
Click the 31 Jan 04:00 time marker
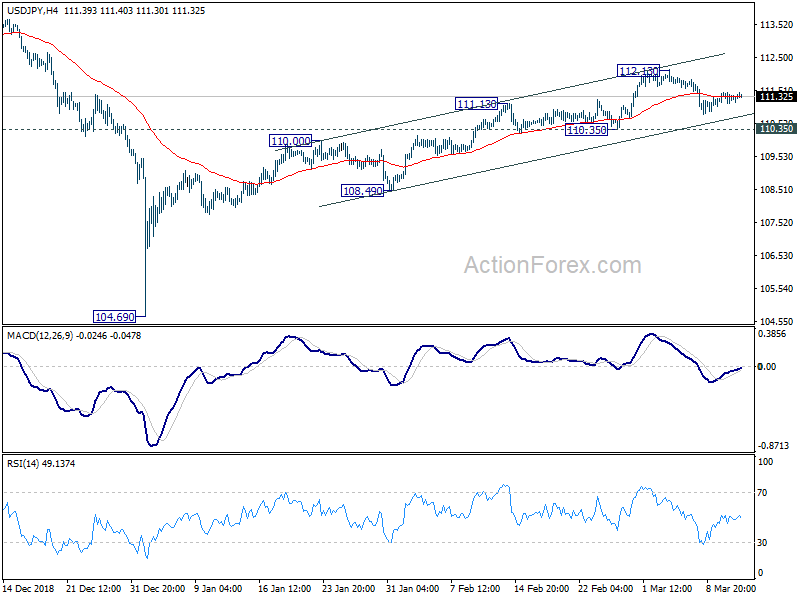pyautogui.click(x=412, y=588)
